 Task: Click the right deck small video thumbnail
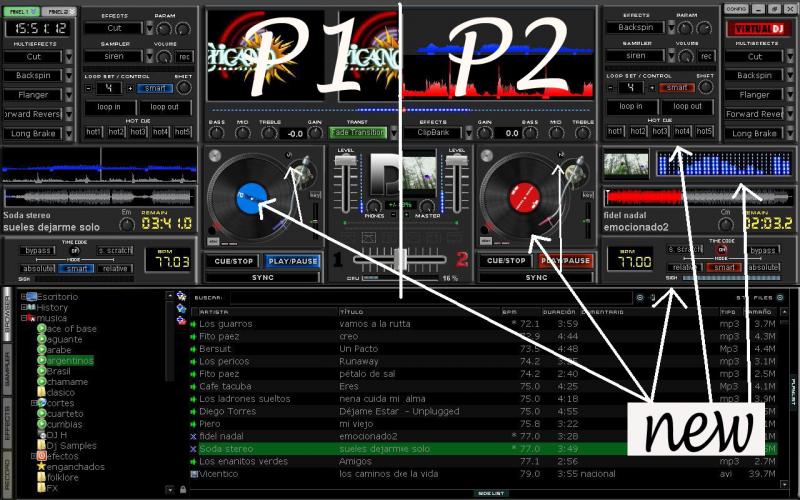coord(626,165)
